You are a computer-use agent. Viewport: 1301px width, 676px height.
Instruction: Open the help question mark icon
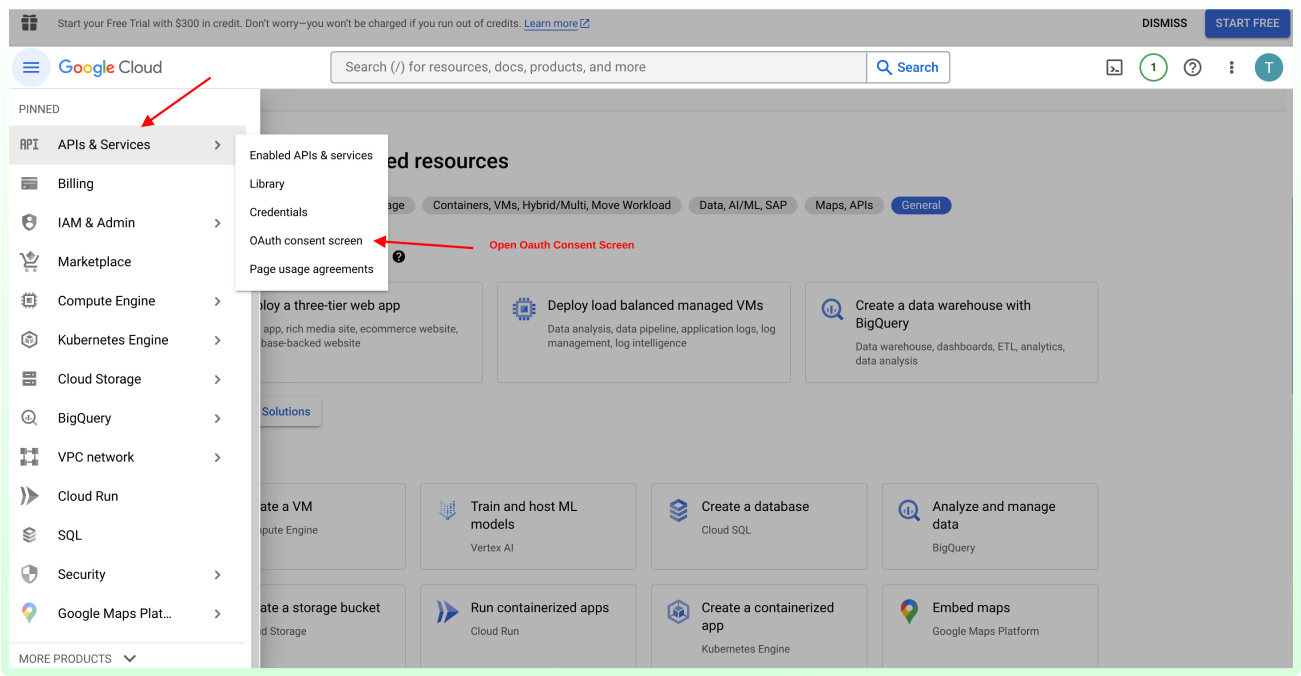1192,67
